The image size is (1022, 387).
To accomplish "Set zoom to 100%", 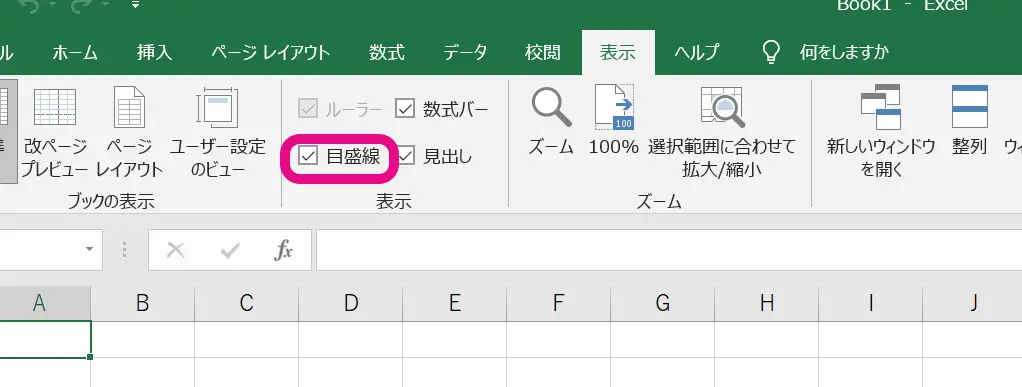I will point(614,121).
